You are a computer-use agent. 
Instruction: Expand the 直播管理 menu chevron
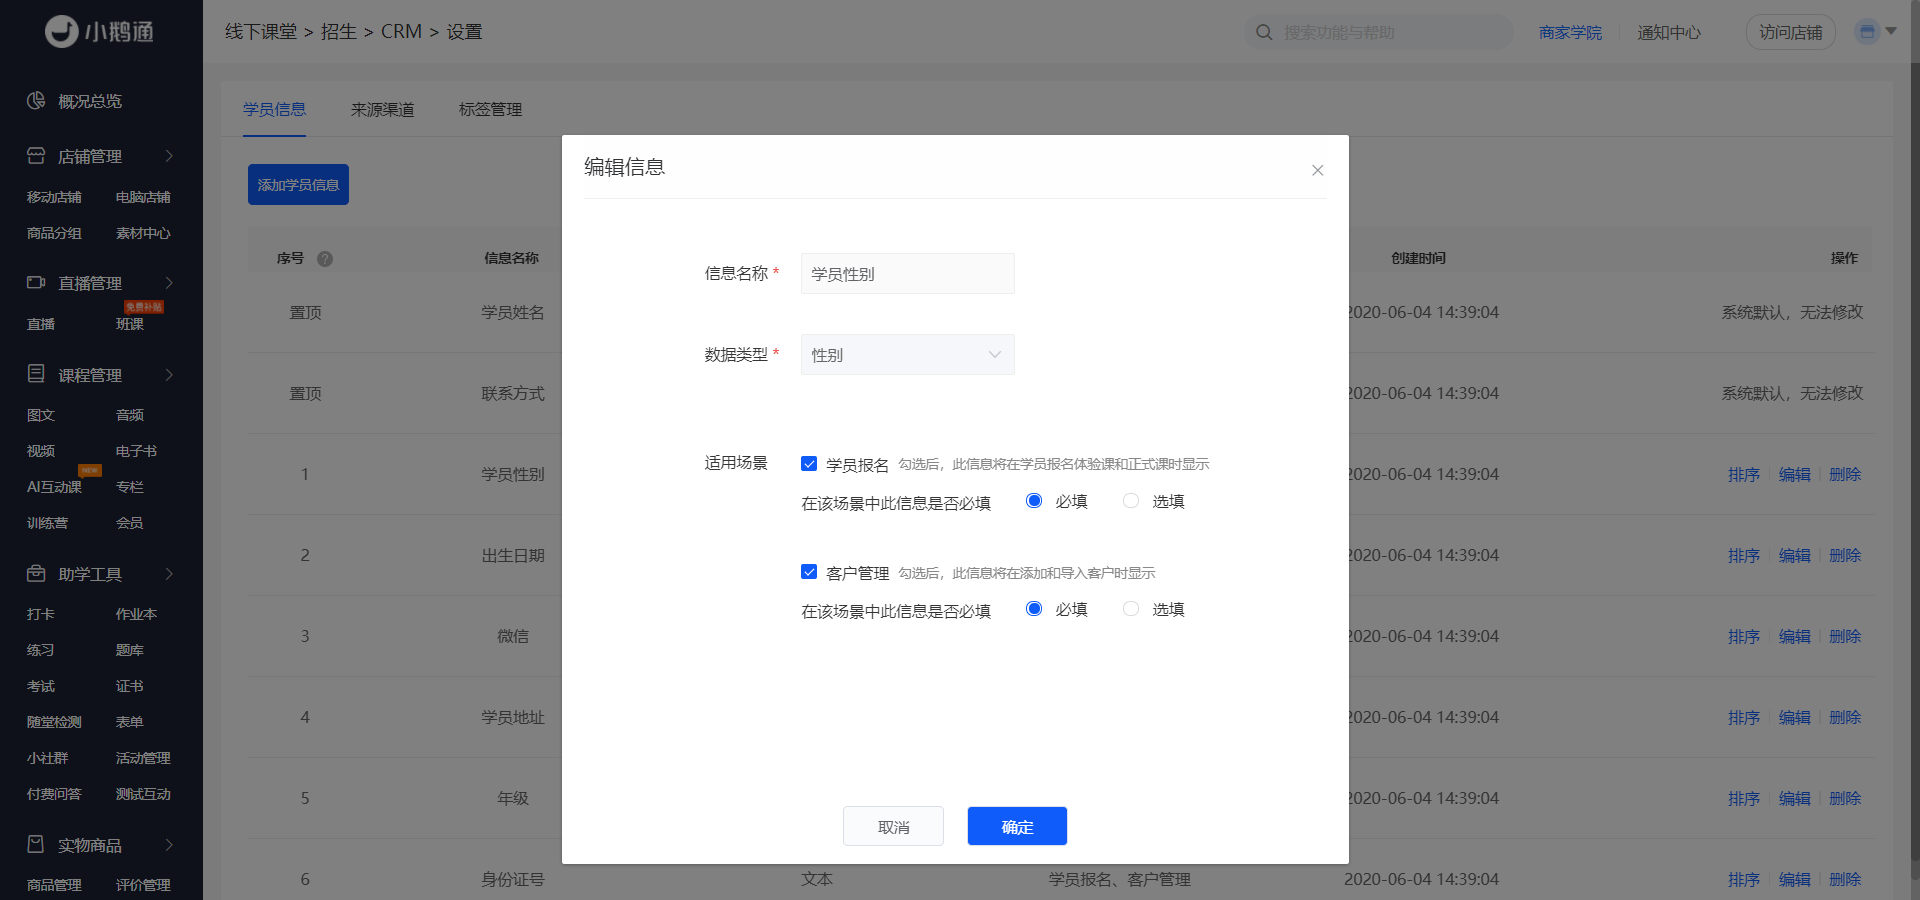coord(169,283)
